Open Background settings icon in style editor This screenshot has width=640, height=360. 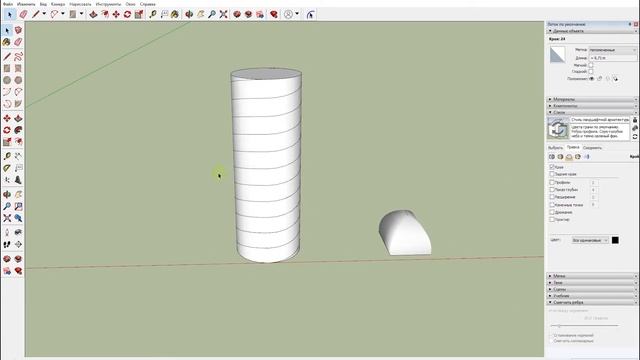569,157
